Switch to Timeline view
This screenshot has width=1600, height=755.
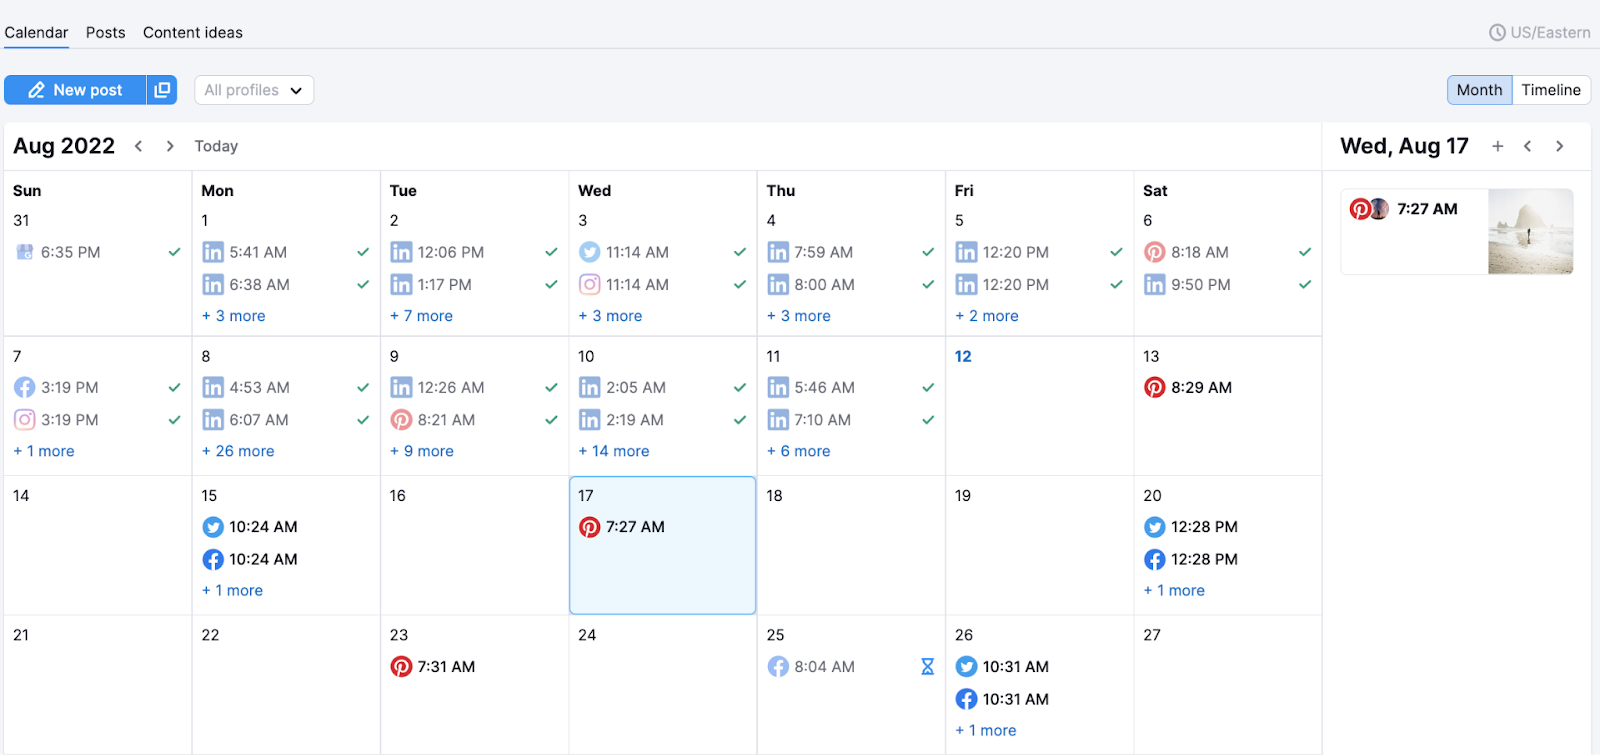(x=1550, y=90)
